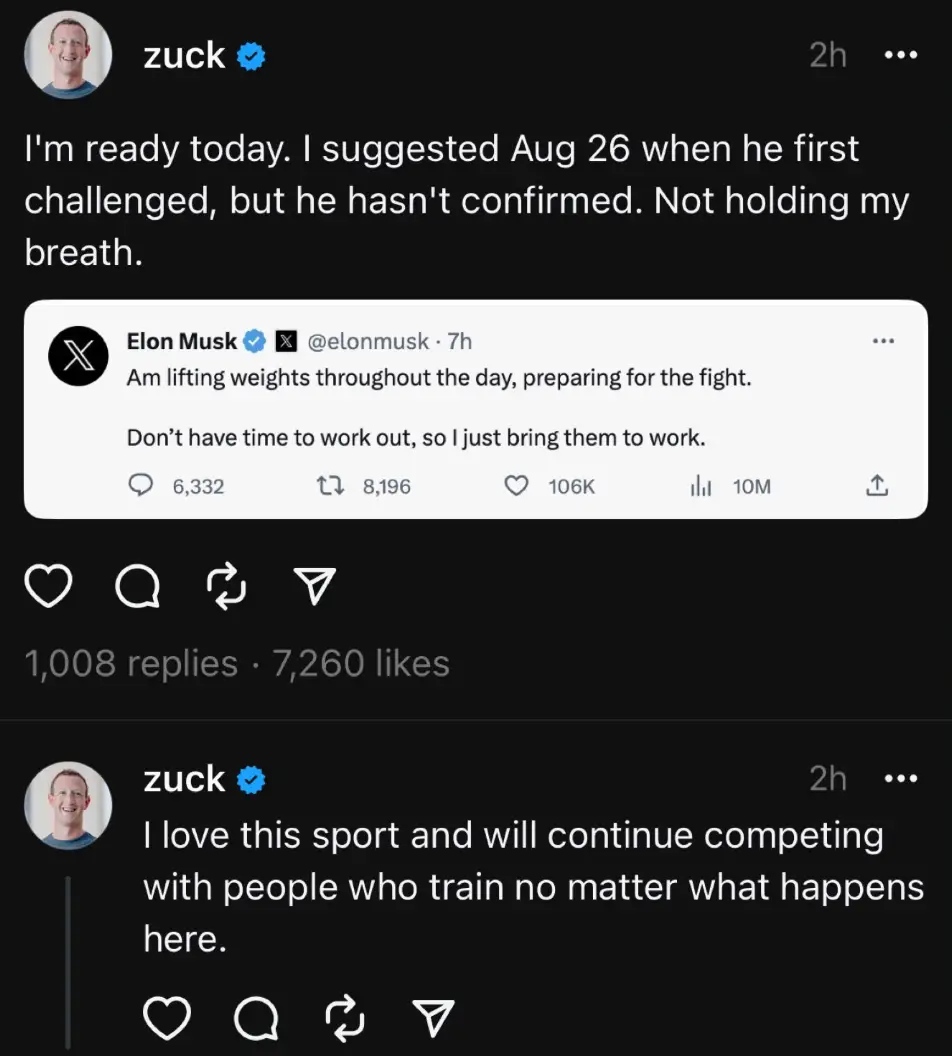View 1,008 replies
952x1056 pixels.
point(130,663)
